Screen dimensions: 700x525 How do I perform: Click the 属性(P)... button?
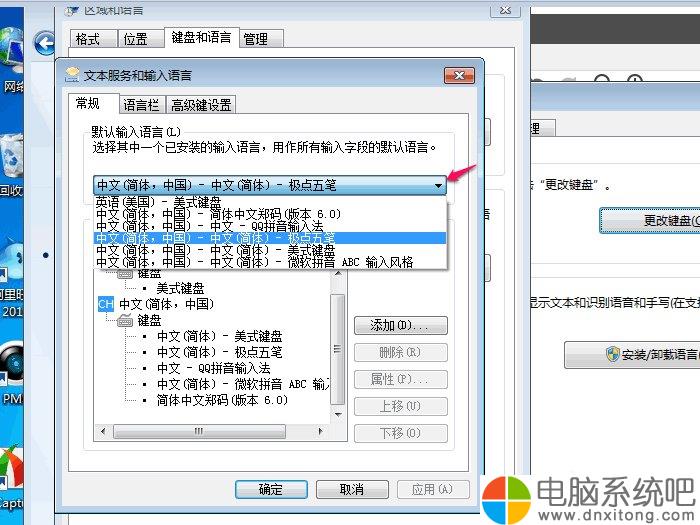400,379
